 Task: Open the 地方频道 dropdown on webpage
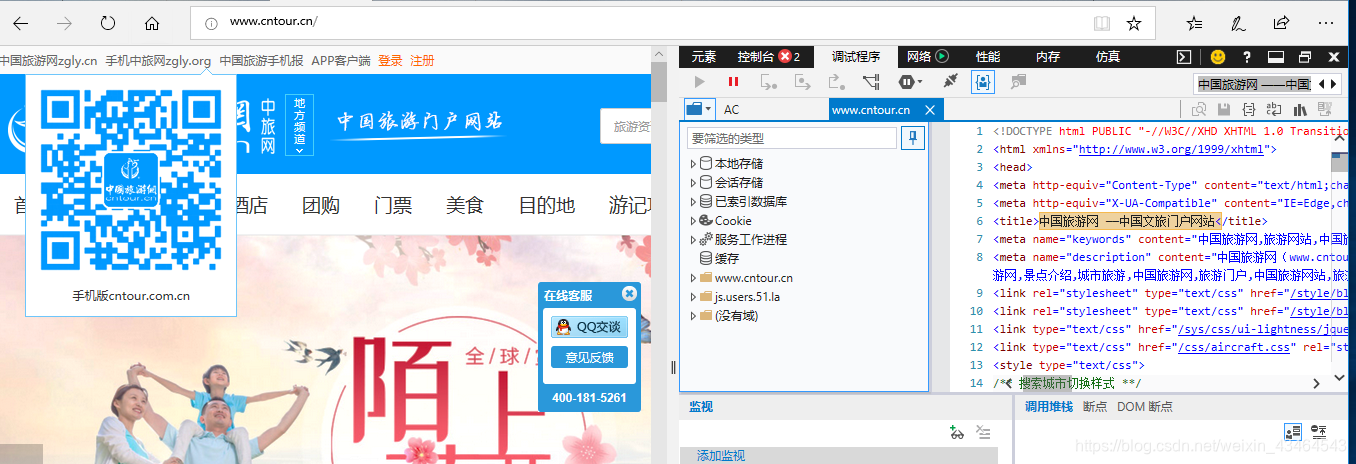tap(299, 125)
